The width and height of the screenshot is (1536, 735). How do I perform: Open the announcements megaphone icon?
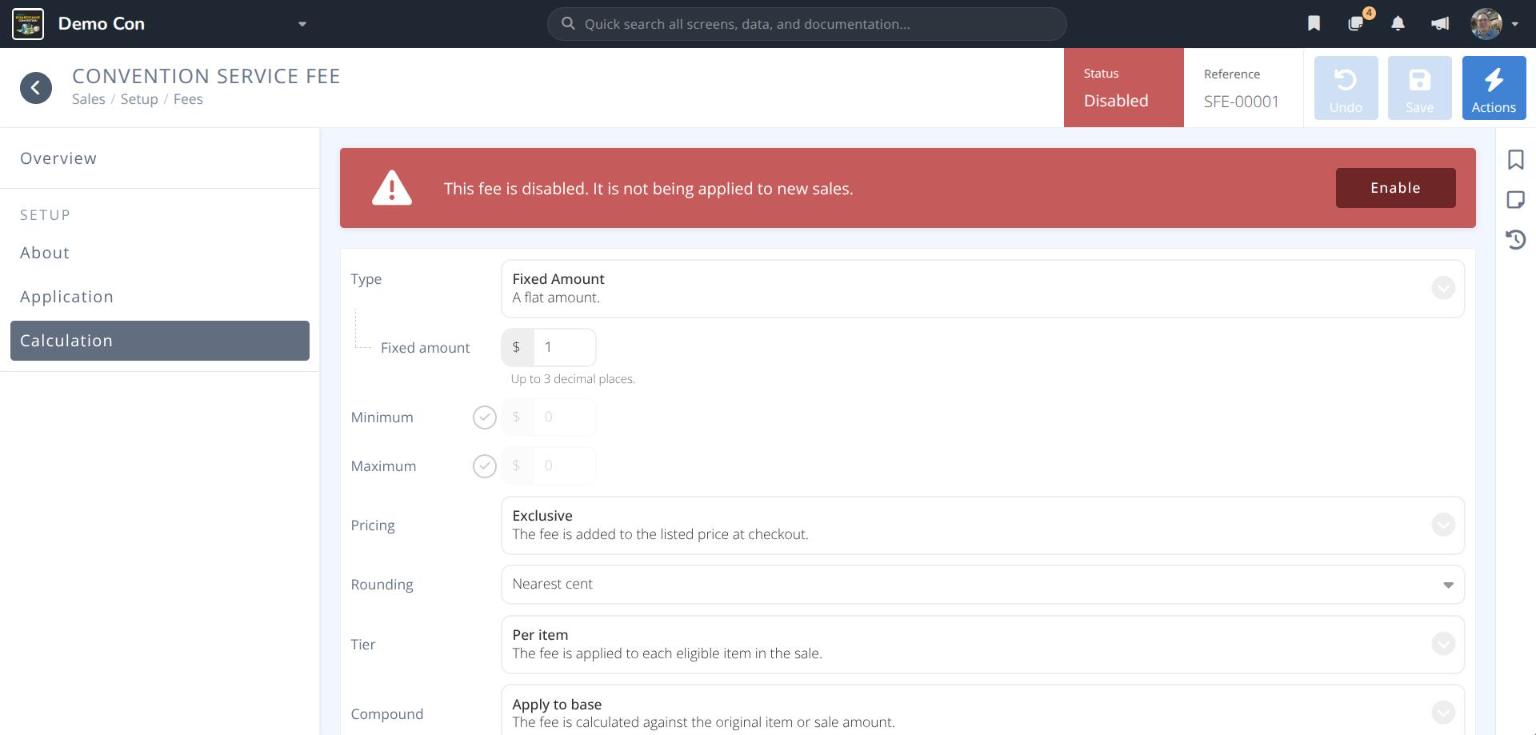tap(1440, 24)
